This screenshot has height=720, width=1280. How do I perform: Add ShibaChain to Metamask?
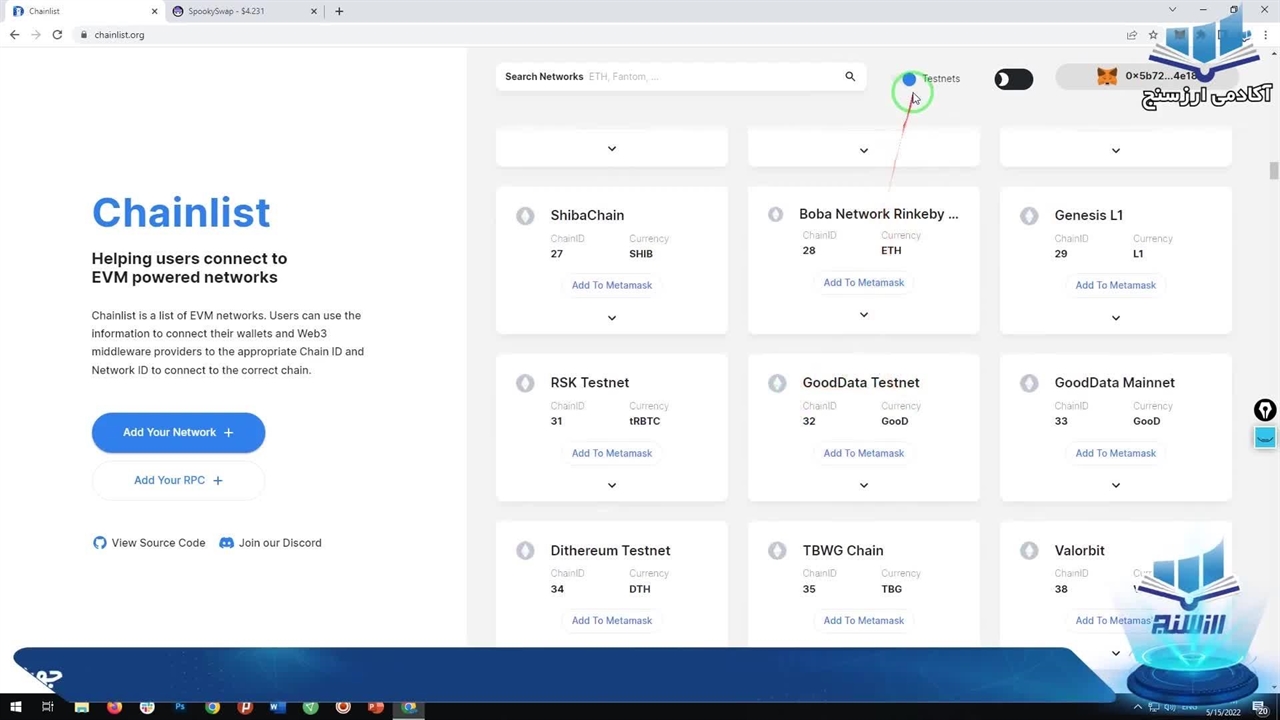coord(612,285)
